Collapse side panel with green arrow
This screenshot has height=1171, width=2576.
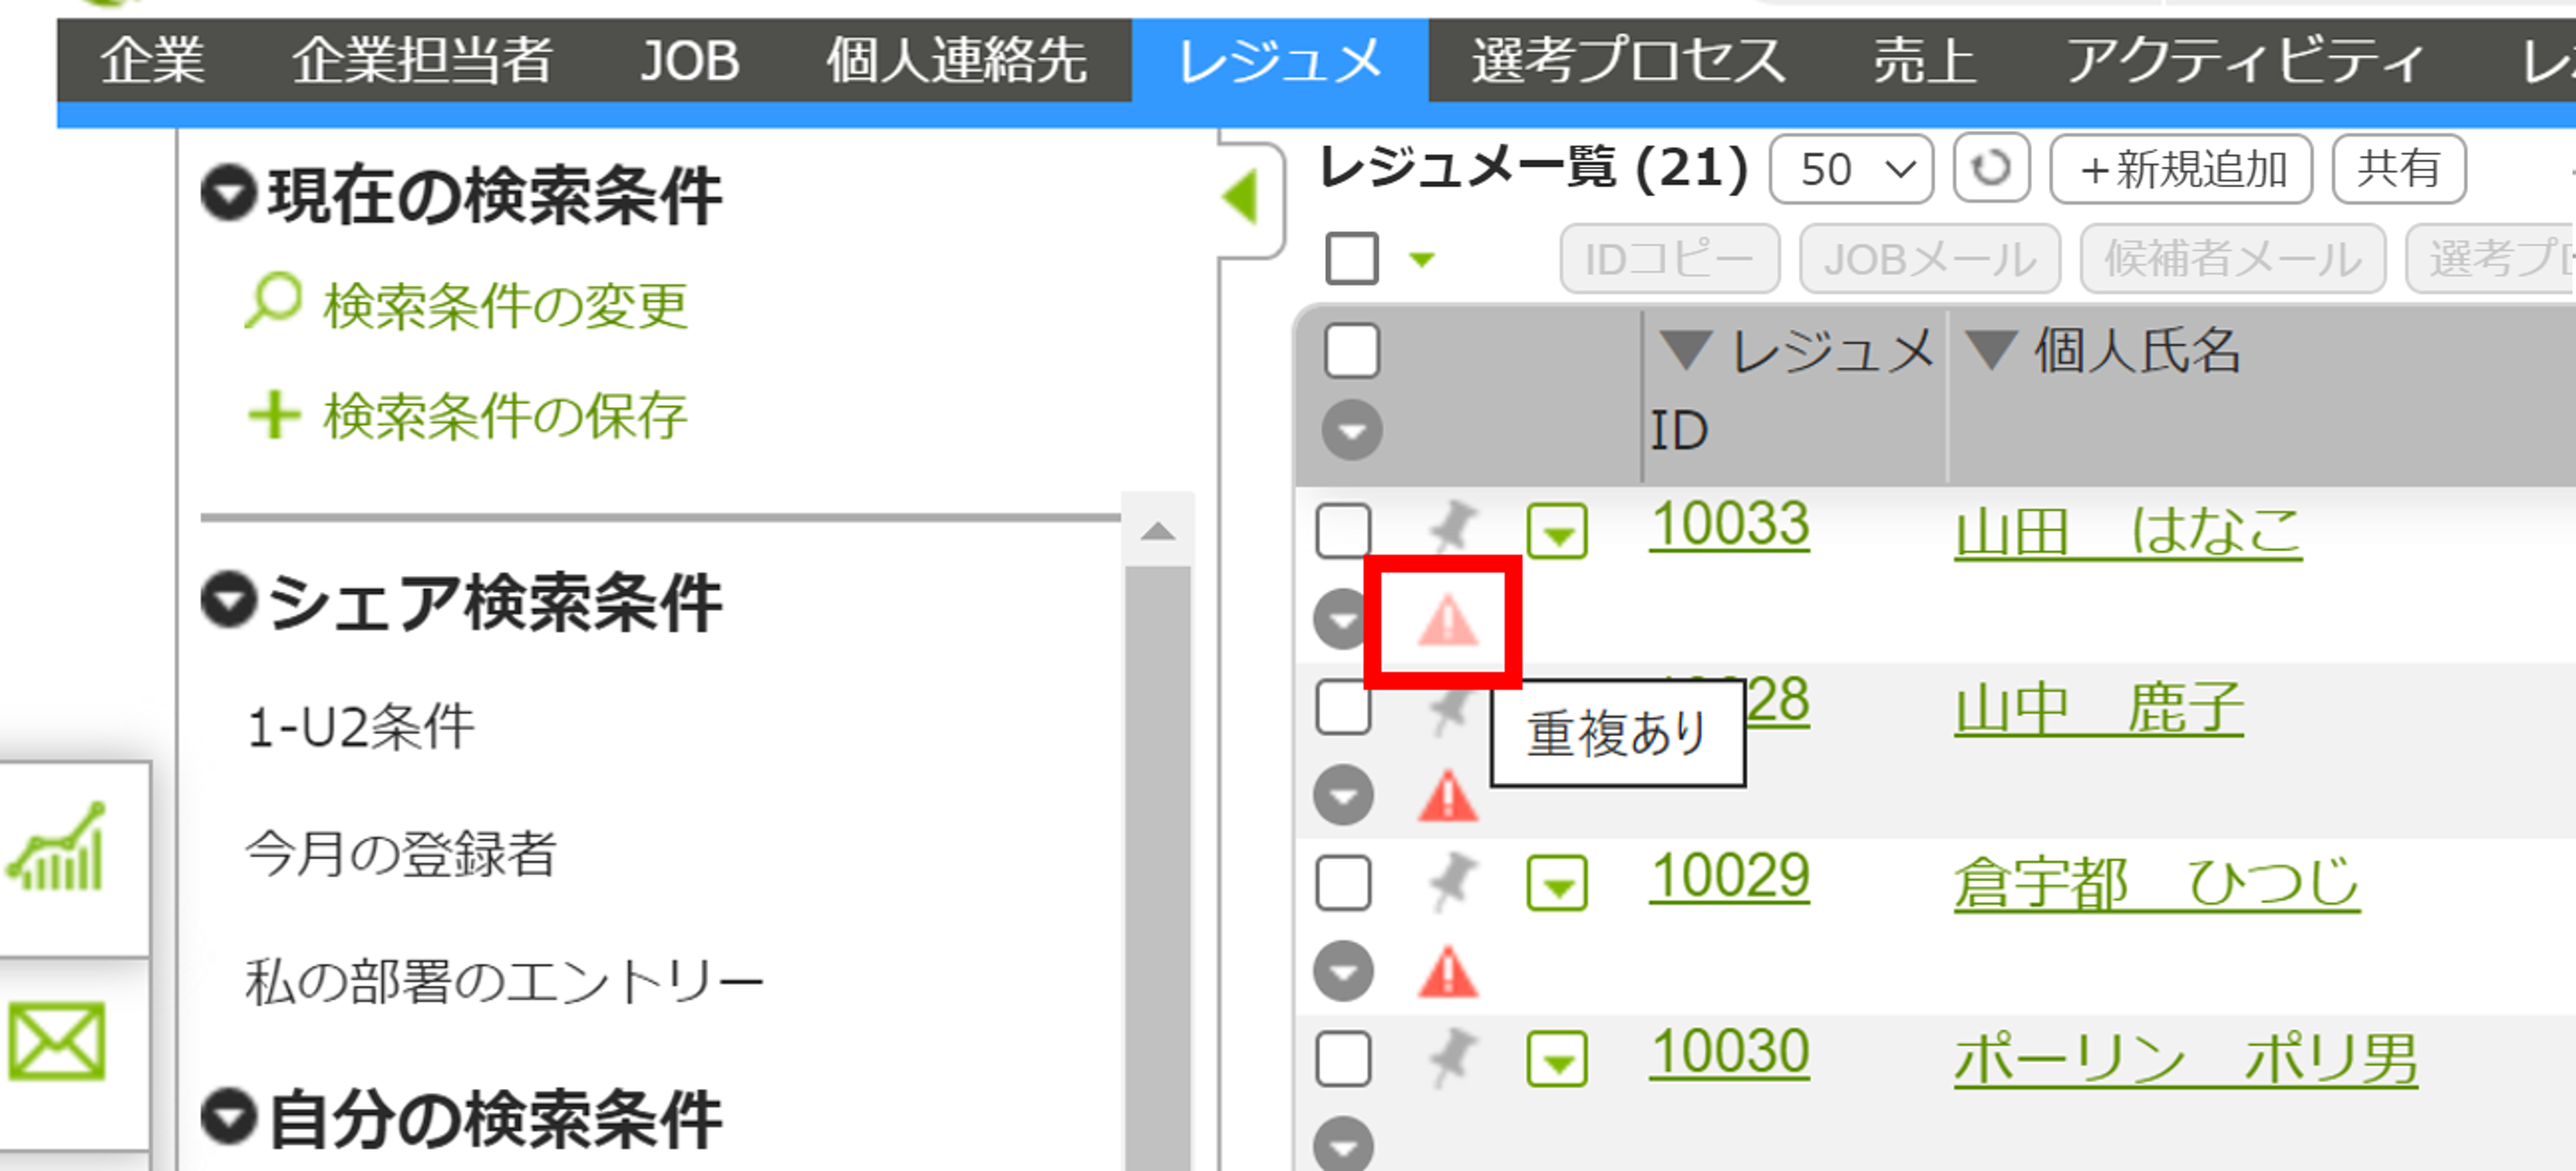tap(1241, 197)
